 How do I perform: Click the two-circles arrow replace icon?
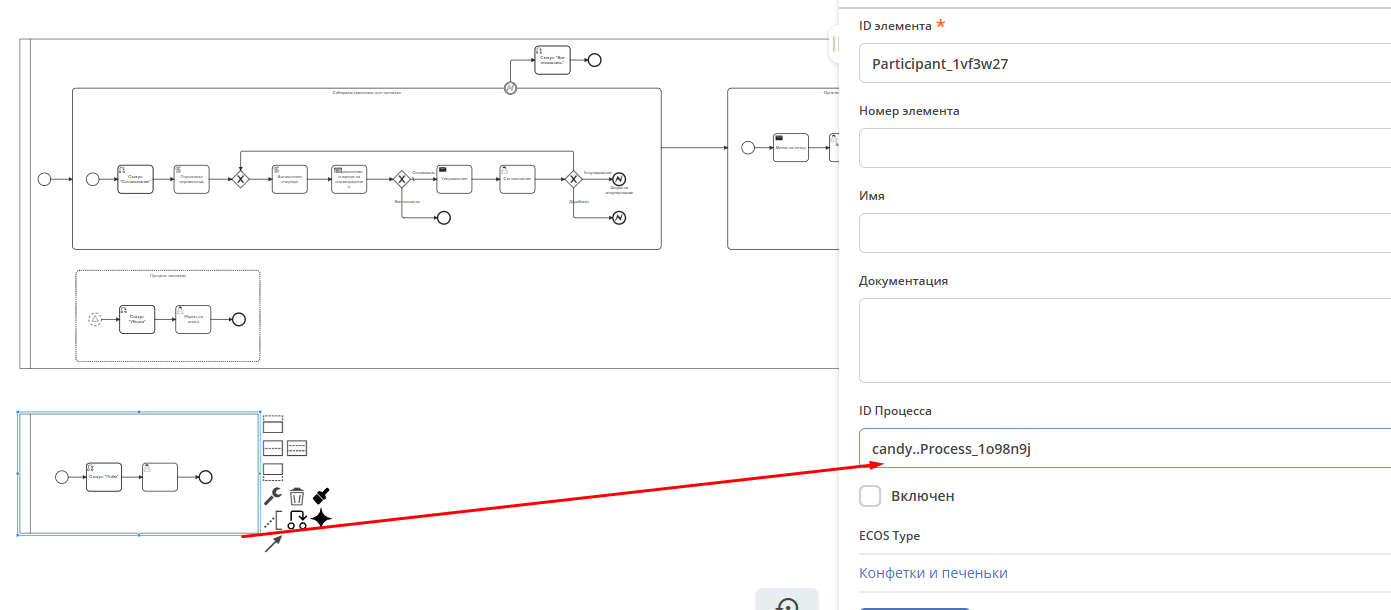pyautogui.click(x=297, y=520)
